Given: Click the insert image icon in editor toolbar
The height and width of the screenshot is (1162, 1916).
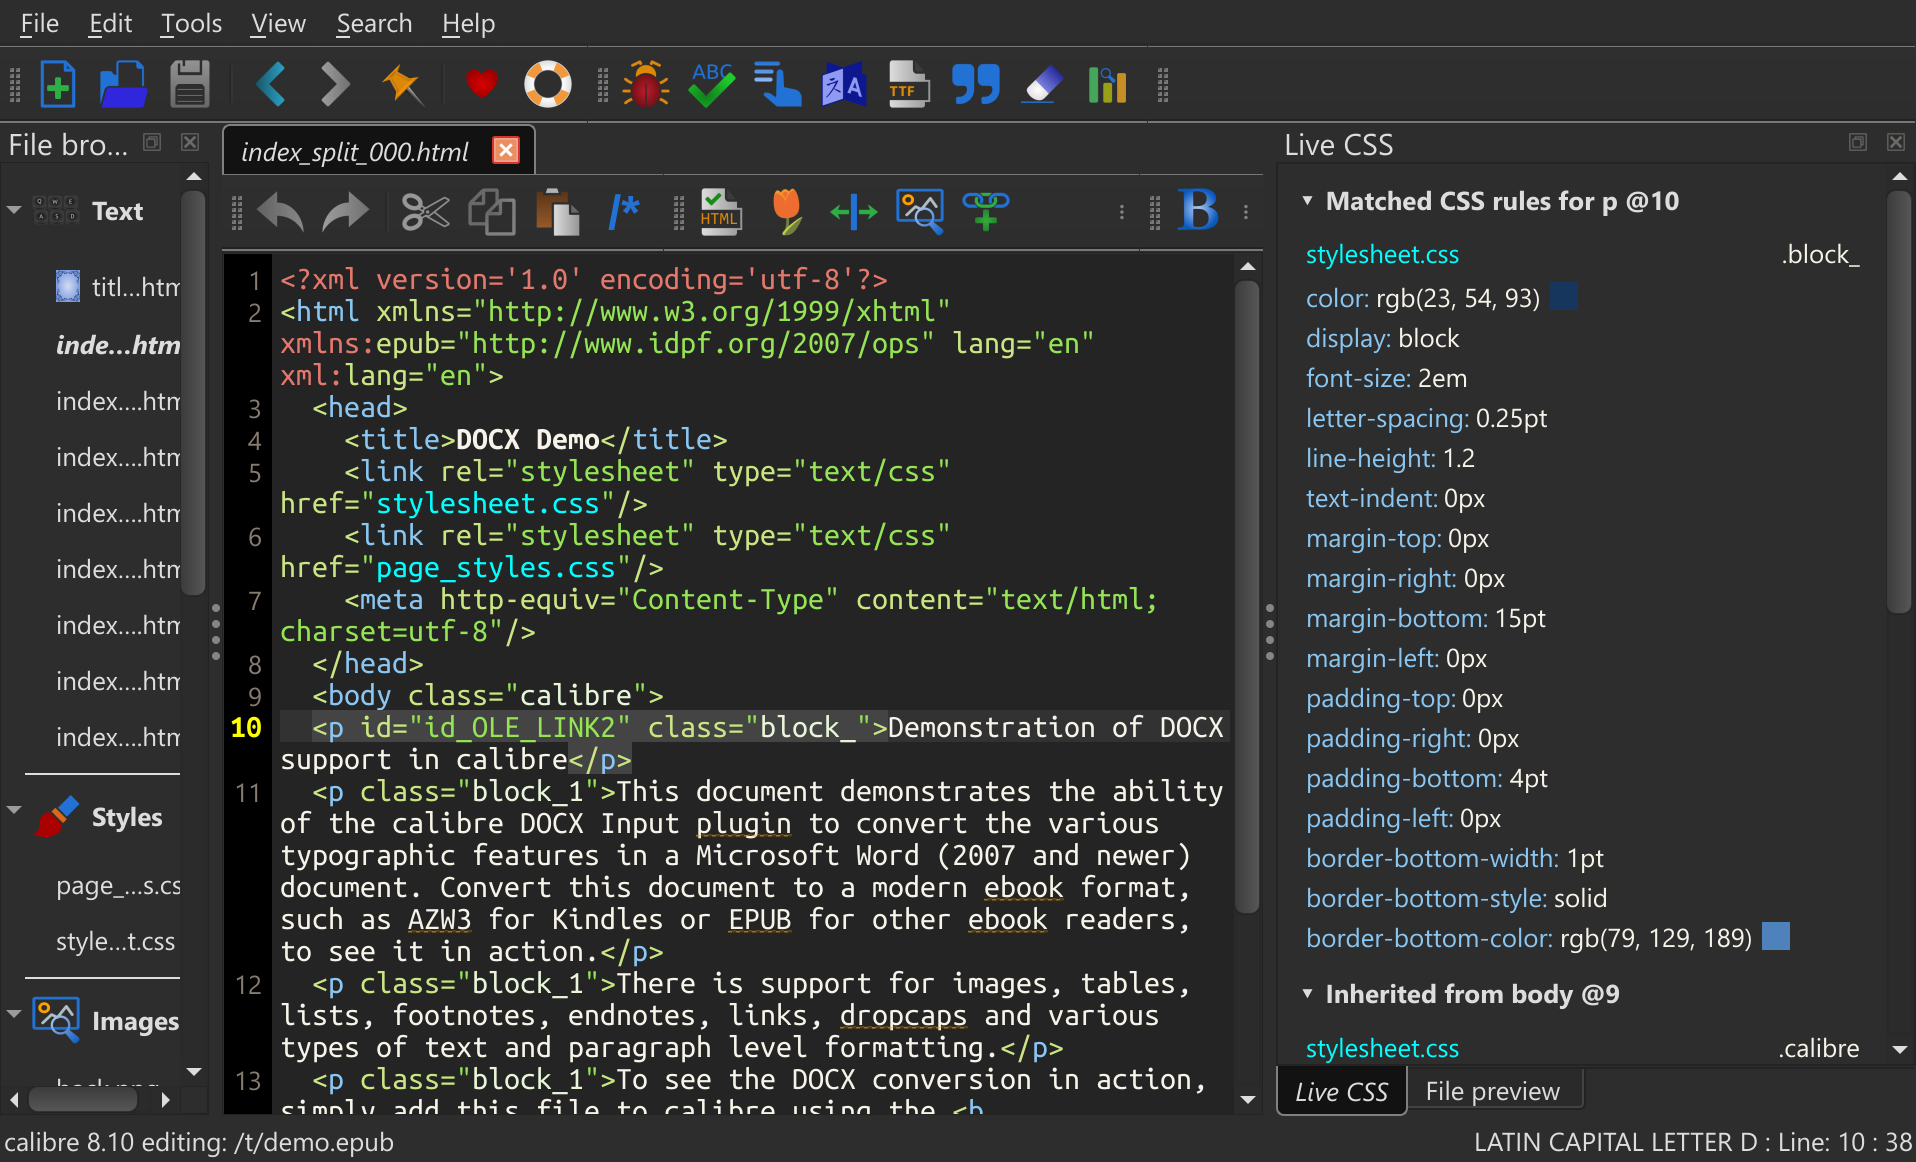Looking at the screenshot, I should 919,212.
